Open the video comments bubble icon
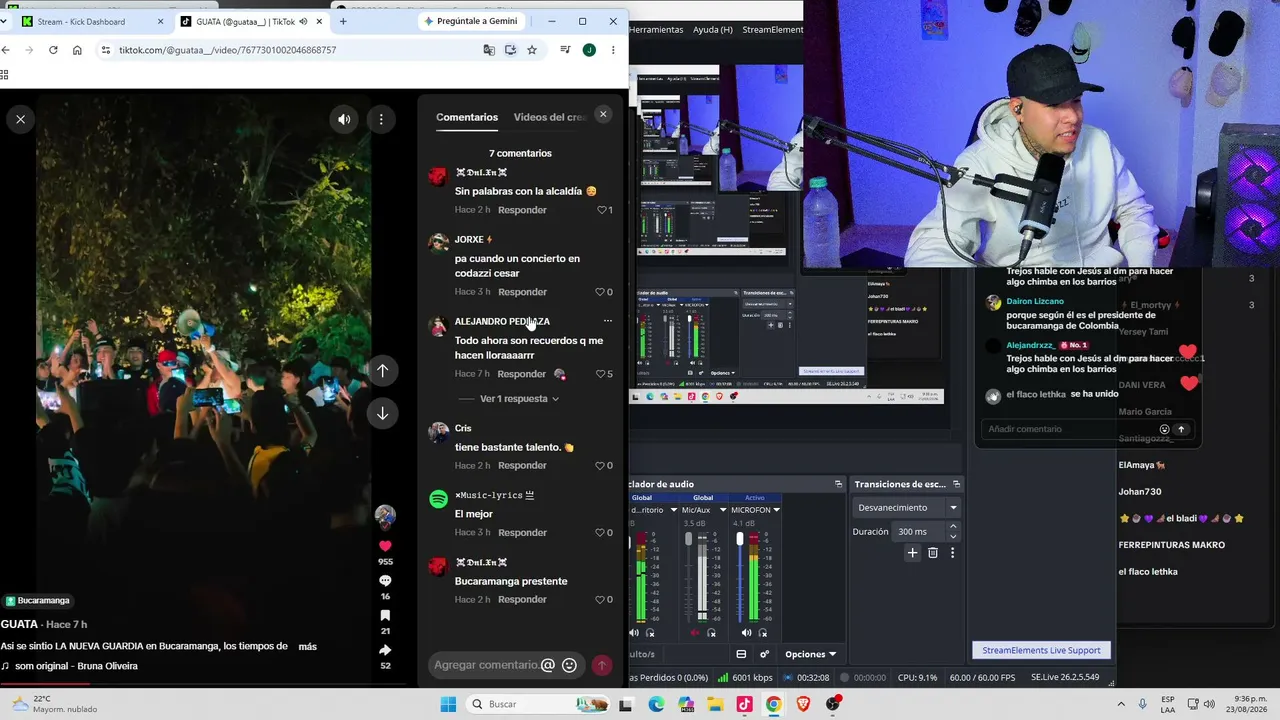 click(x=385, y=581)
